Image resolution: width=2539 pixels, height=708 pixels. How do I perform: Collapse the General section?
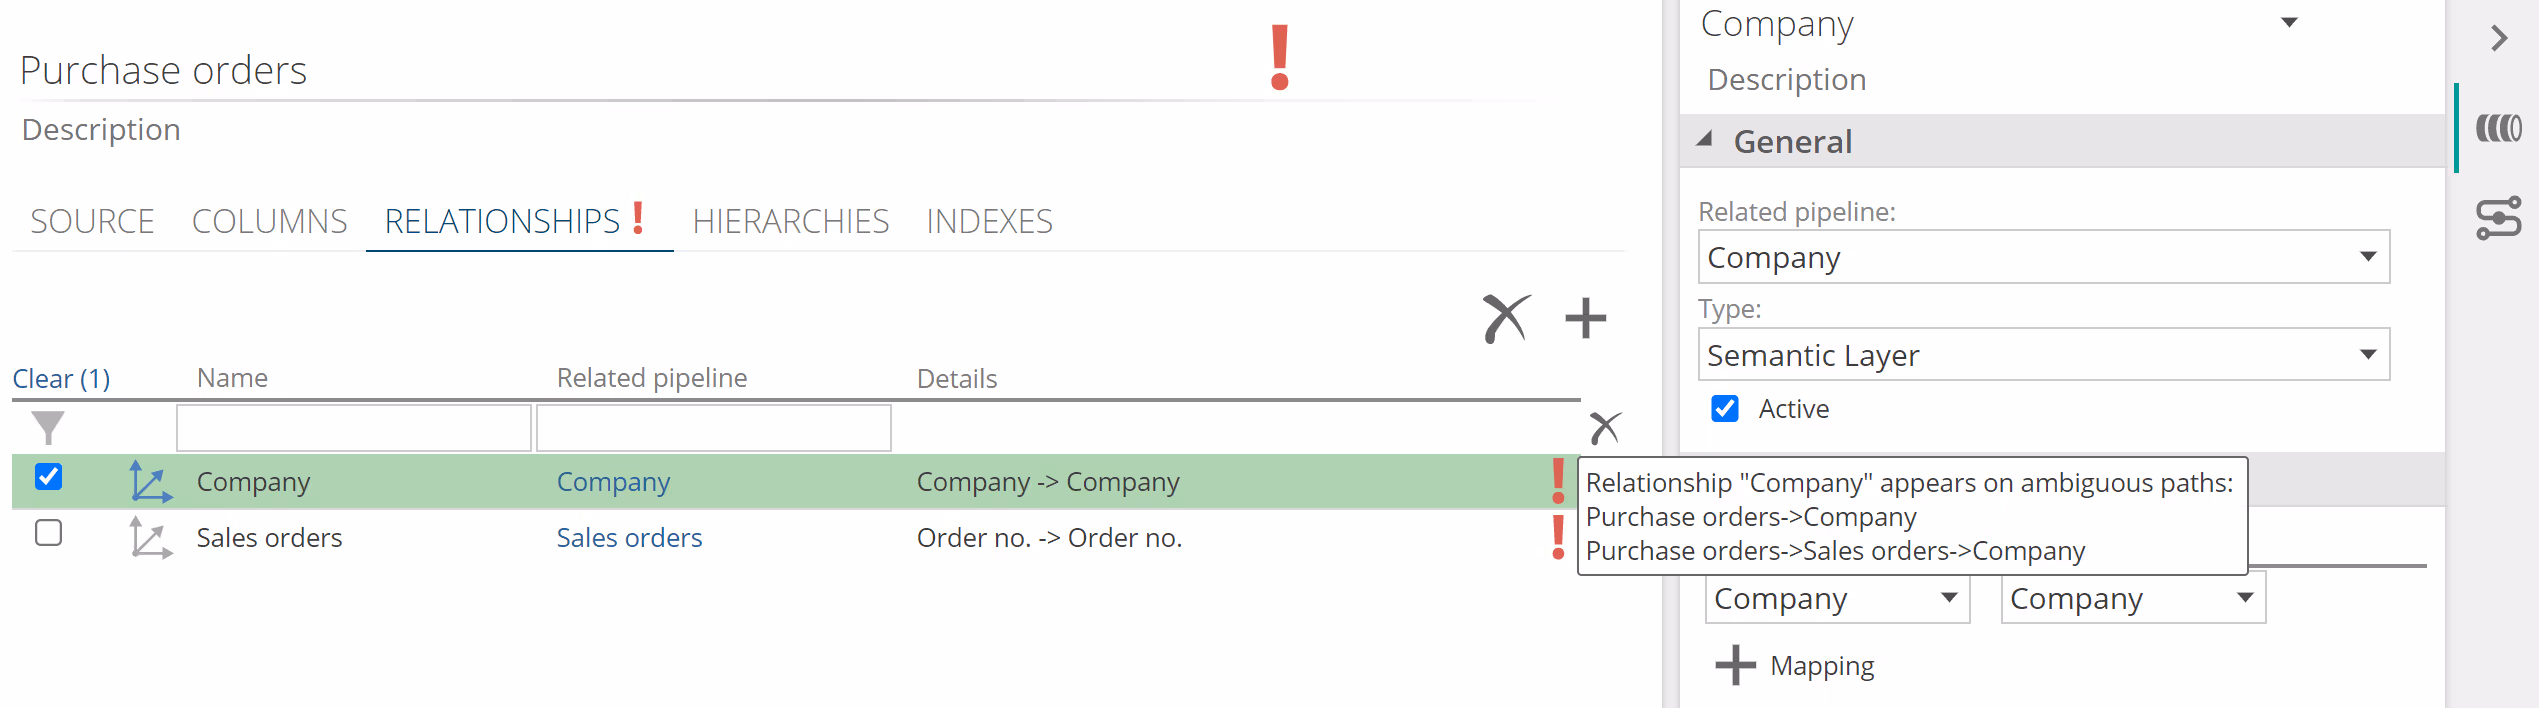click(1705, 141)
